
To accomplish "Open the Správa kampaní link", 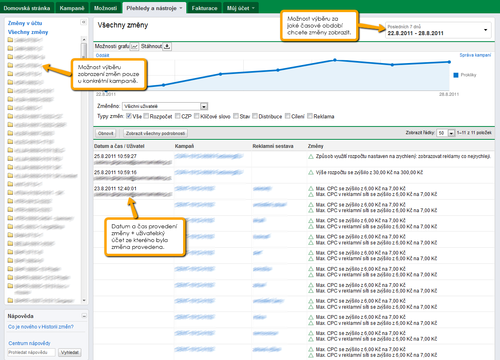I will pyautogui.click(x=475, y=55).
